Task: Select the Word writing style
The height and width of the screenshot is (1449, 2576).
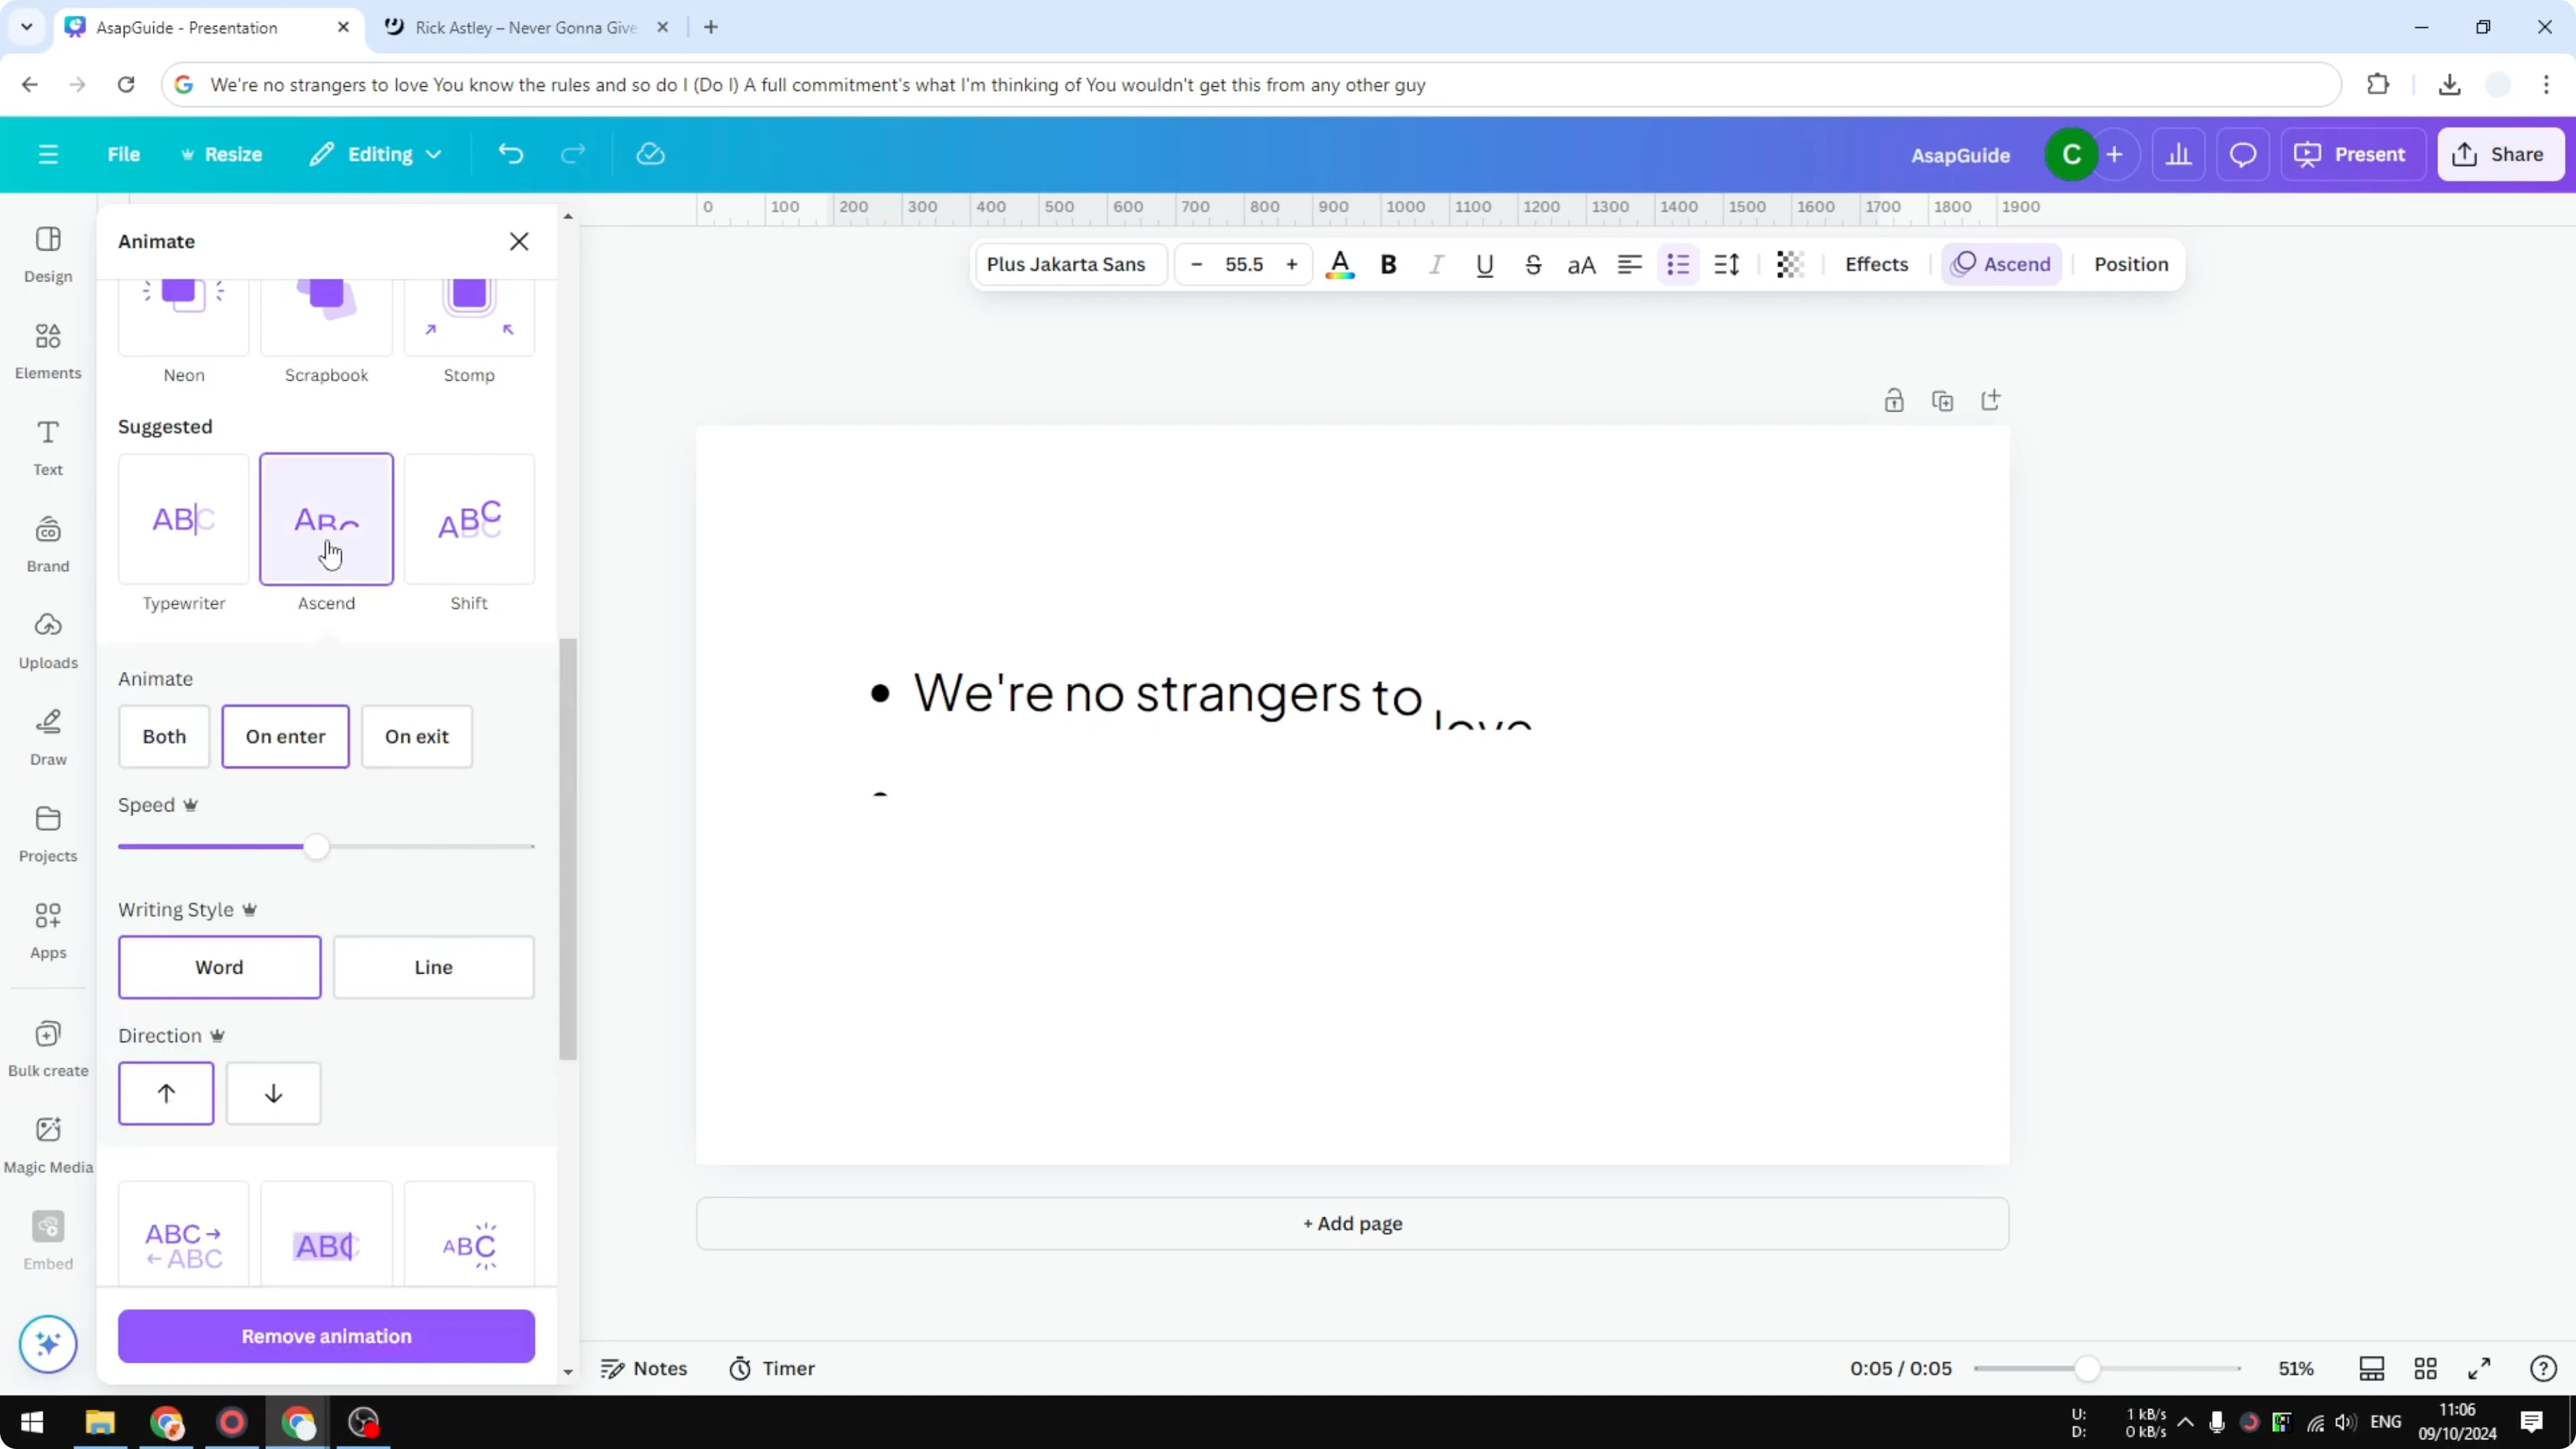Action: tap(219, 967)
